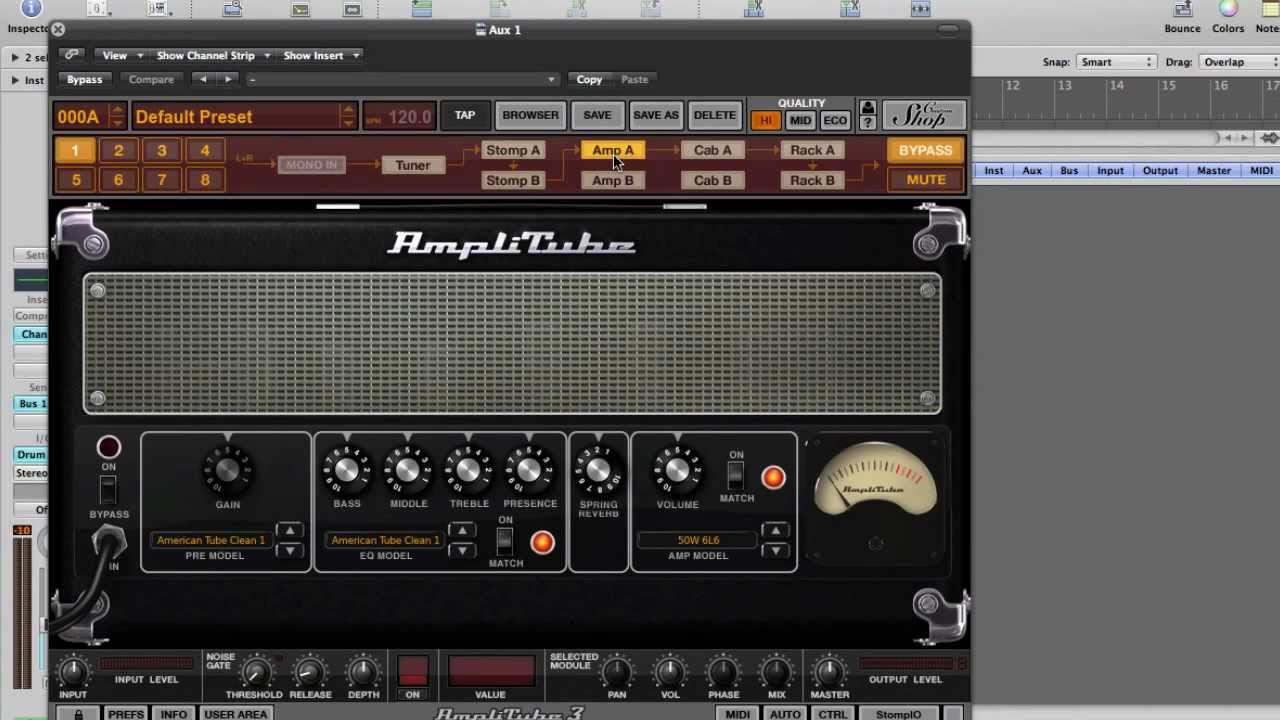Click the Default Preset up/down arrows

pyautogui.click(x=347, y=116)
